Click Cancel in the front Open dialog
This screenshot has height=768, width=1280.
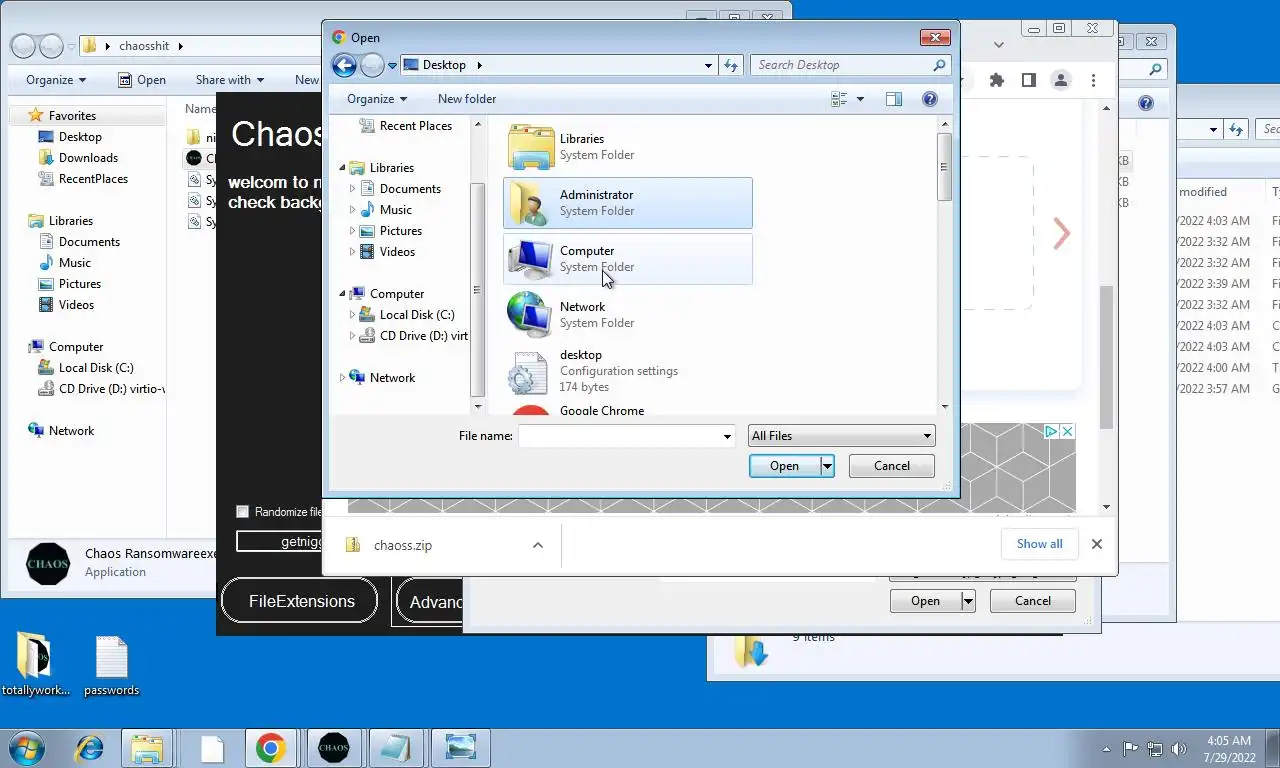[x=892, y=466]
